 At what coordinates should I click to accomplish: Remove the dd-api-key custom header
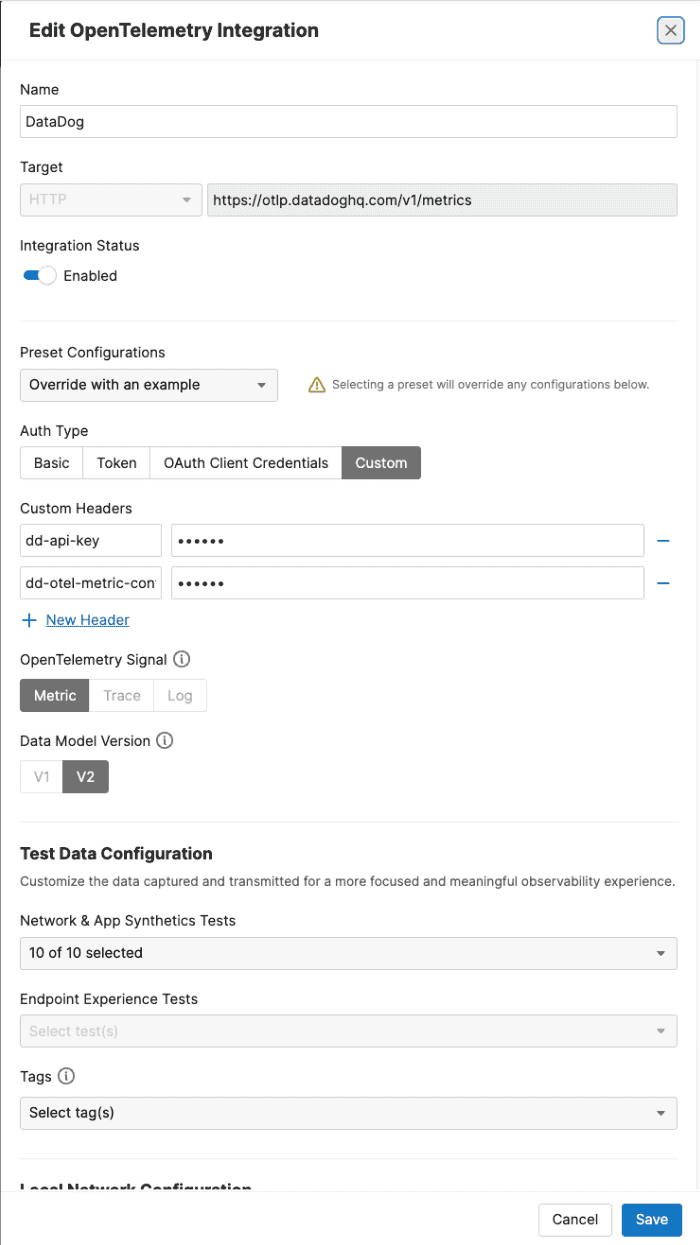663,540
